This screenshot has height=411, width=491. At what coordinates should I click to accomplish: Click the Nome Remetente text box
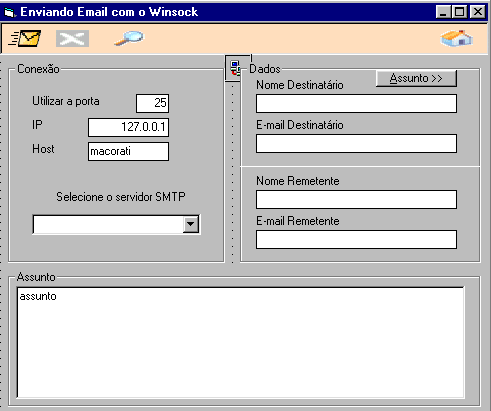pos(356,199)
